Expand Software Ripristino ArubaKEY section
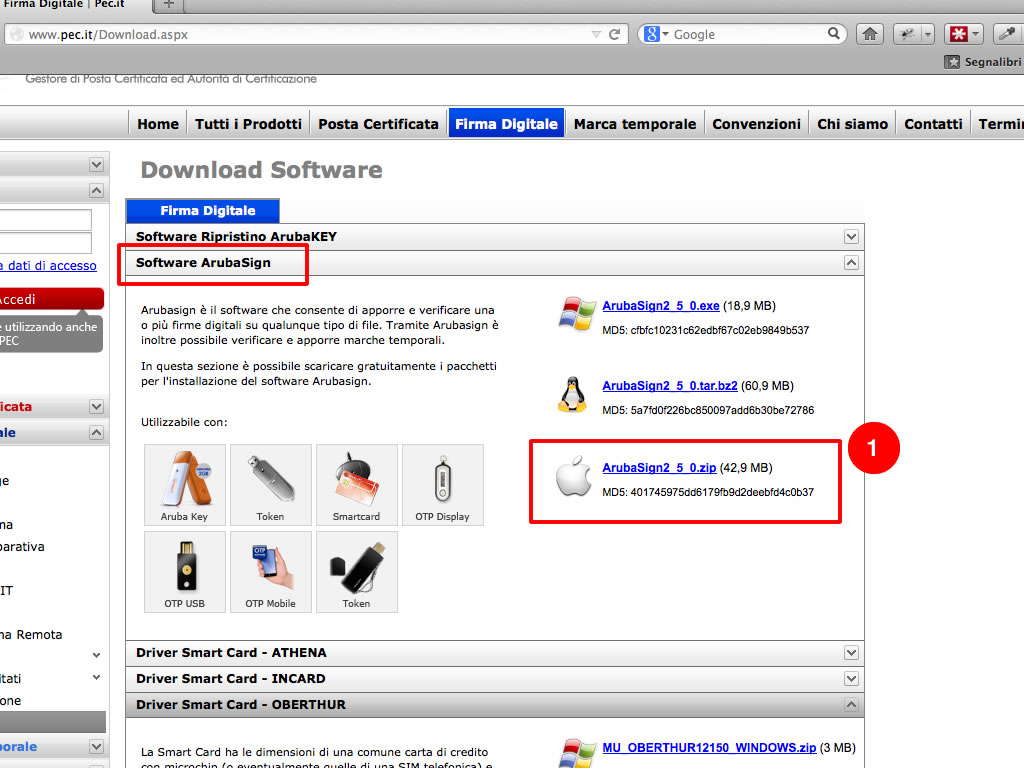This screenshot has height=768, width=1024. coord(851,237)
